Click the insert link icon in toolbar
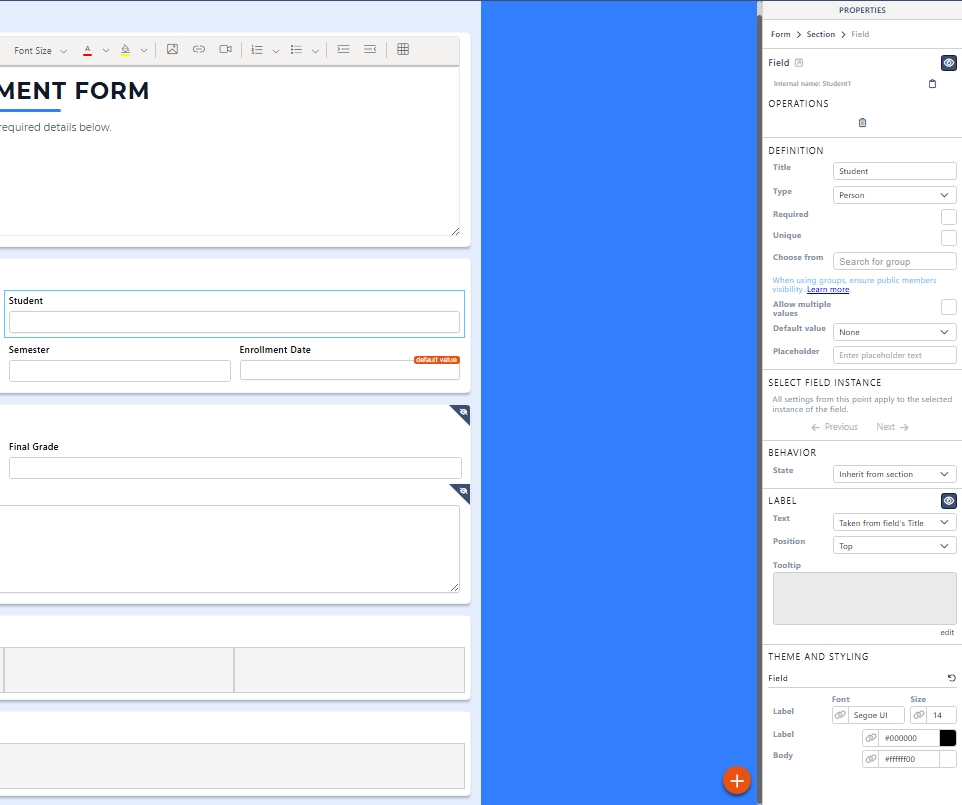The height and width of the screenshot is (805, 962). [x=199, y=49]
